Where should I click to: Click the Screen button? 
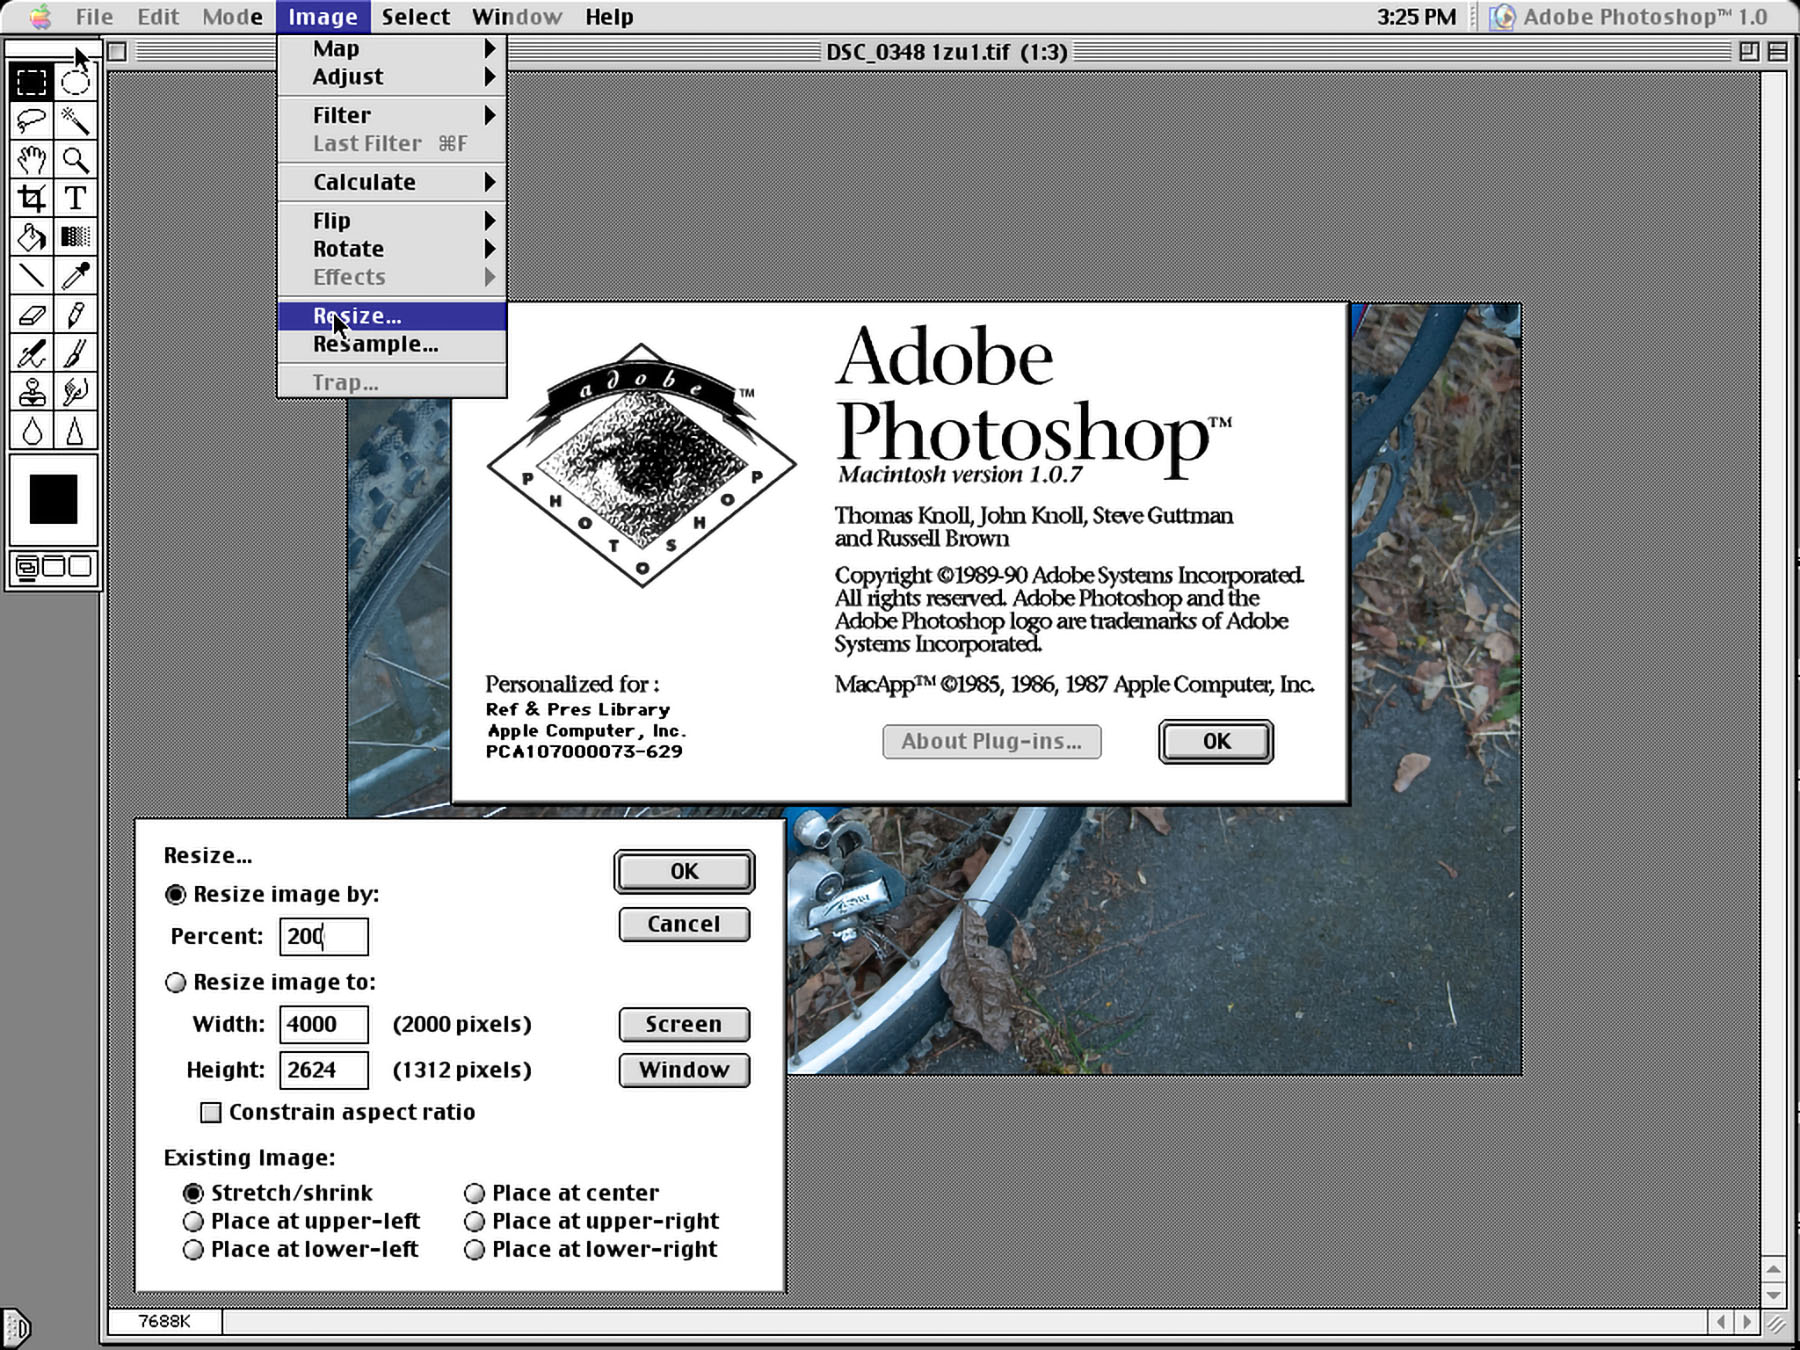[x=684, y=1024]
